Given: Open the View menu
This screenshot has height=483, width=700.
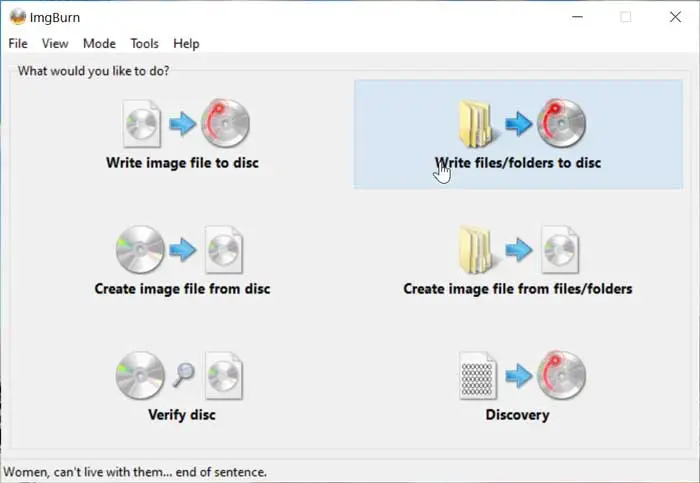Looking at the screenshot, I should point(55,44).
